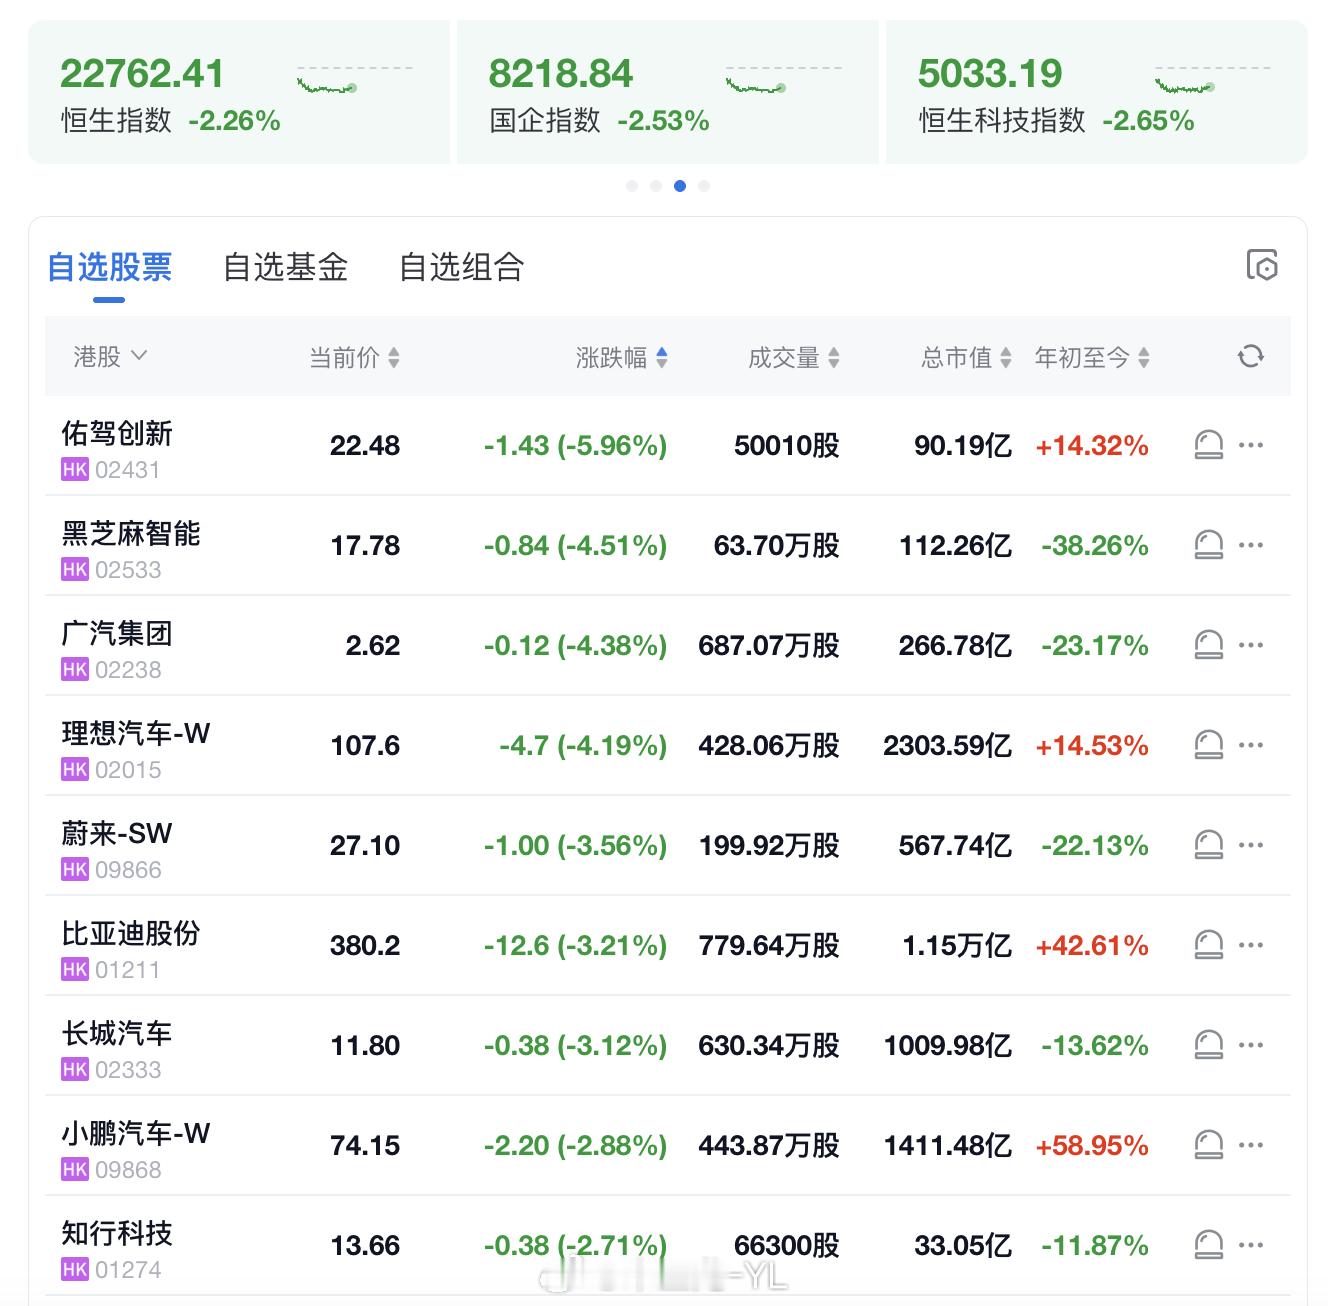Image resolution: width=1328 pixels, height=1306 pixels.
Task: Open more options for 小鹏汽车-W
Action: 1251,1145
